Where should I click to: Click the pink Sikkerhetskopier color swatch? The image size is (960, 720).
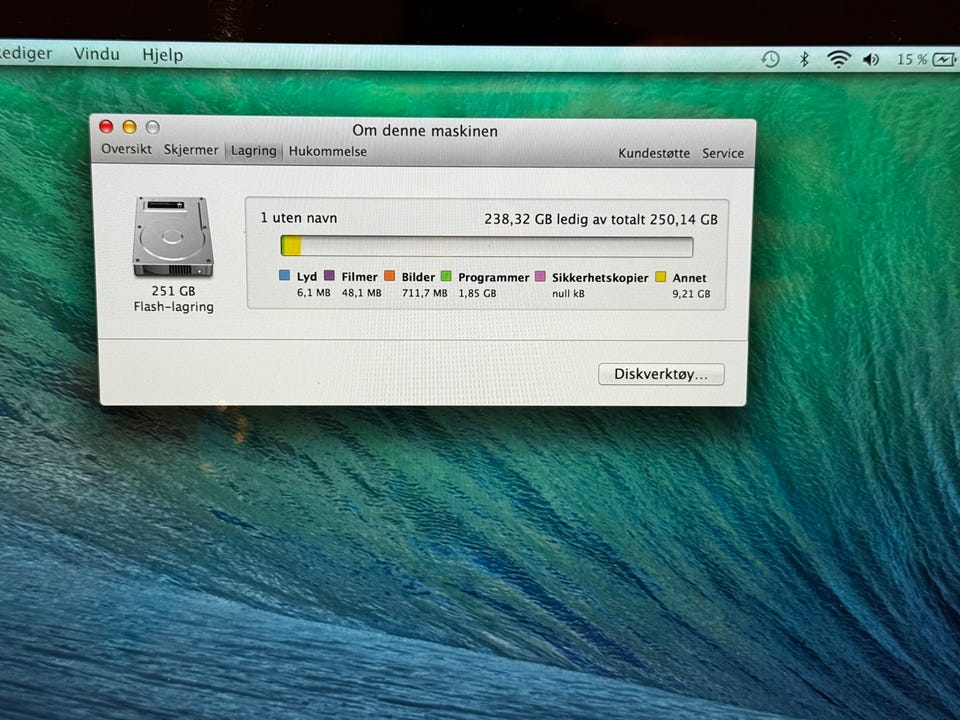point(540,277)
